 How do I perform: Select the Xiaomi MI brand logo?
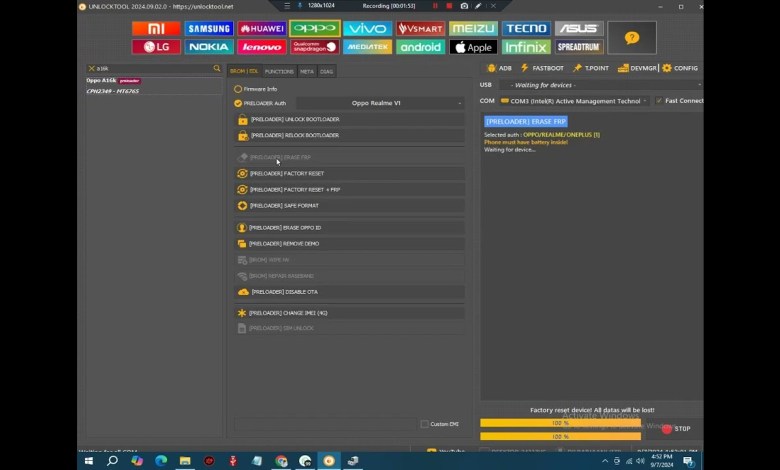(x=156, y=29)
